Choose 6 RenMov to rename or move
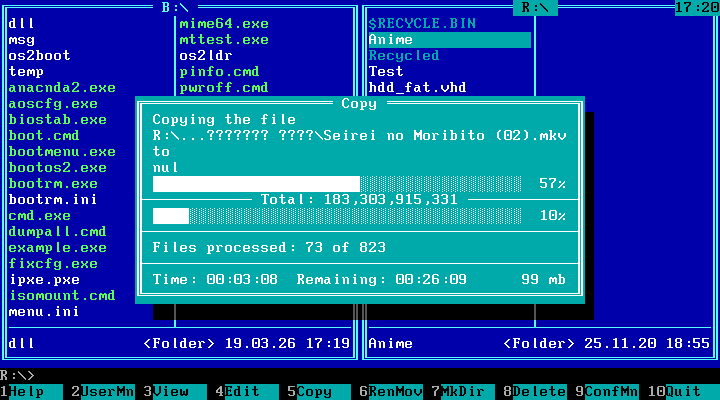The image size is (720, 400). point(394,392)
